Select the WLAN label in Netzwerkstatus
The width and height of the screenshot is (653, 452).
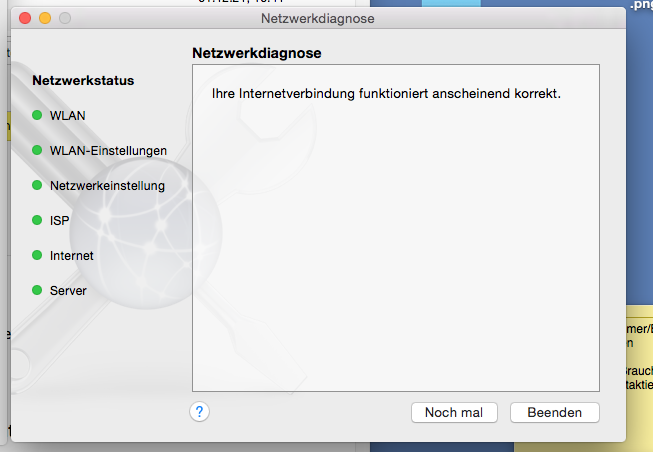point(67,115)
